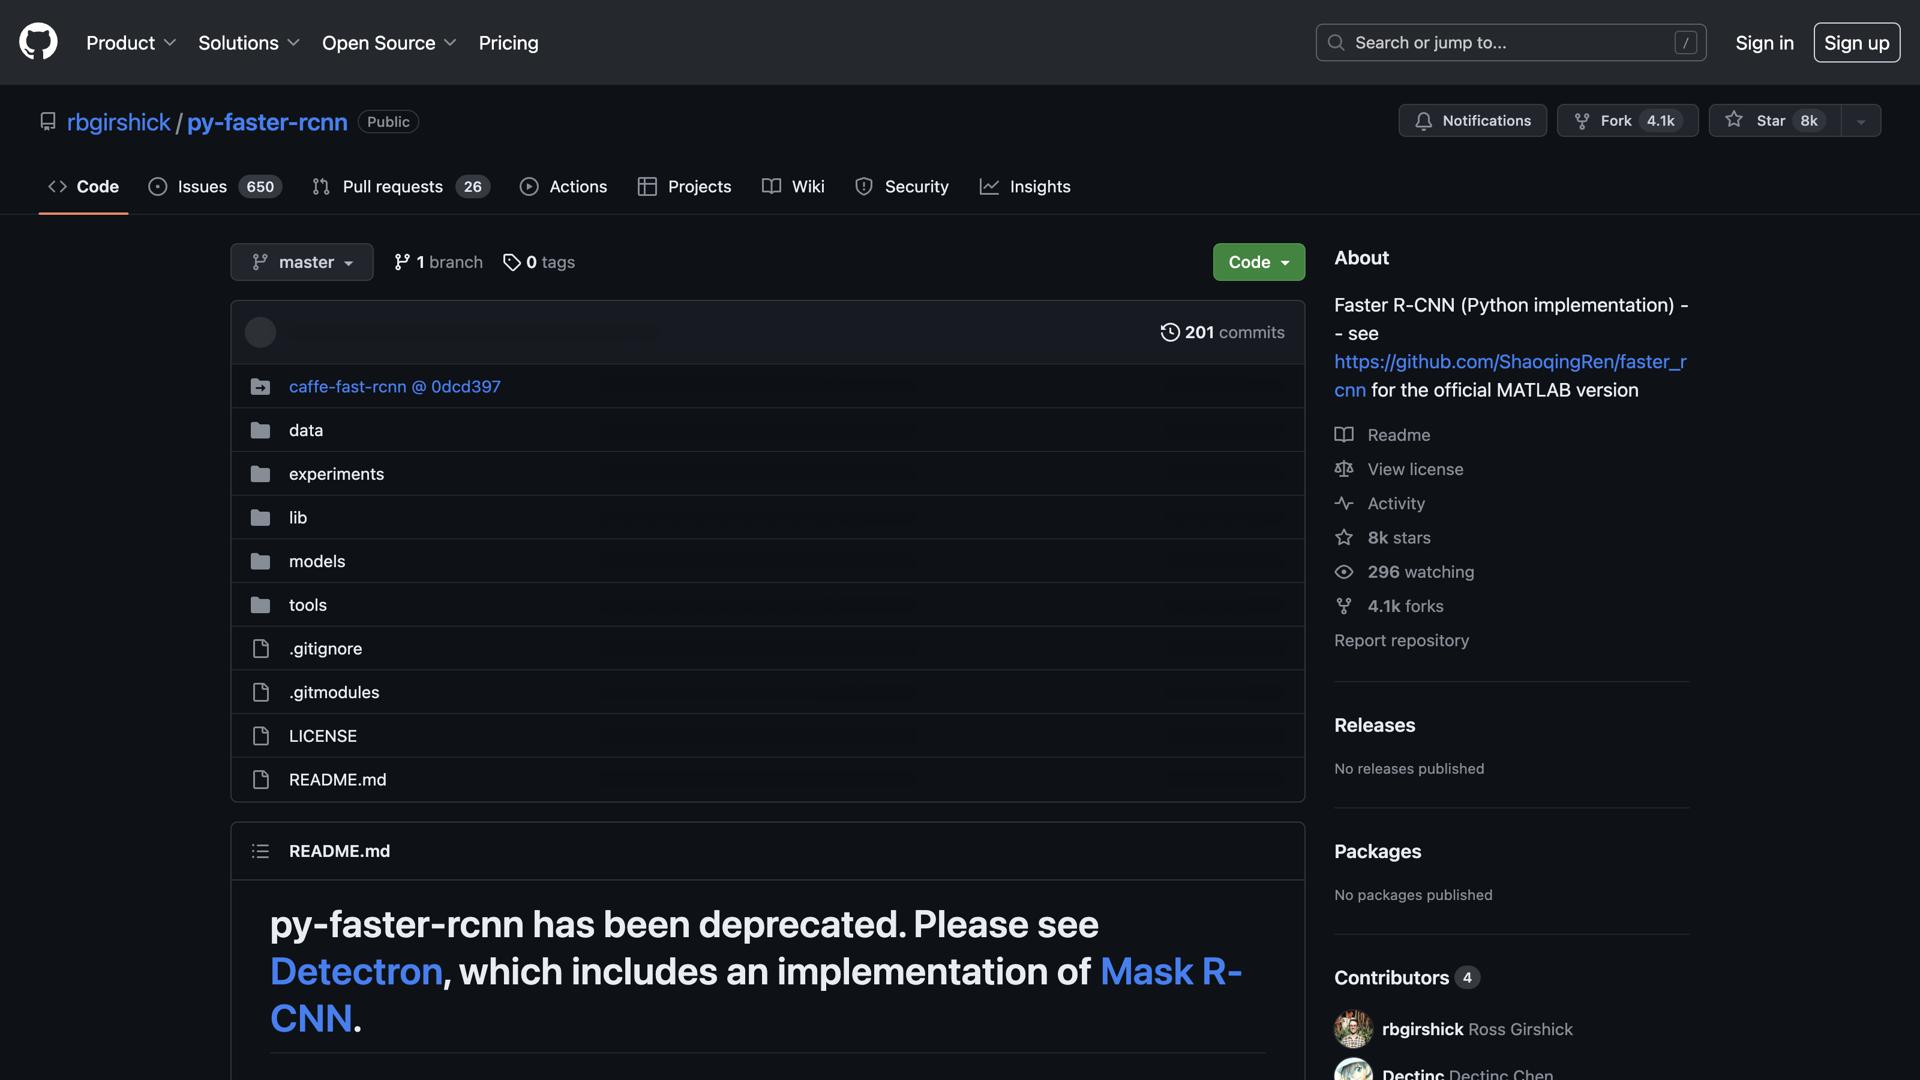Click rbgirshick contributor avatar

[x=1353, y=1029]
